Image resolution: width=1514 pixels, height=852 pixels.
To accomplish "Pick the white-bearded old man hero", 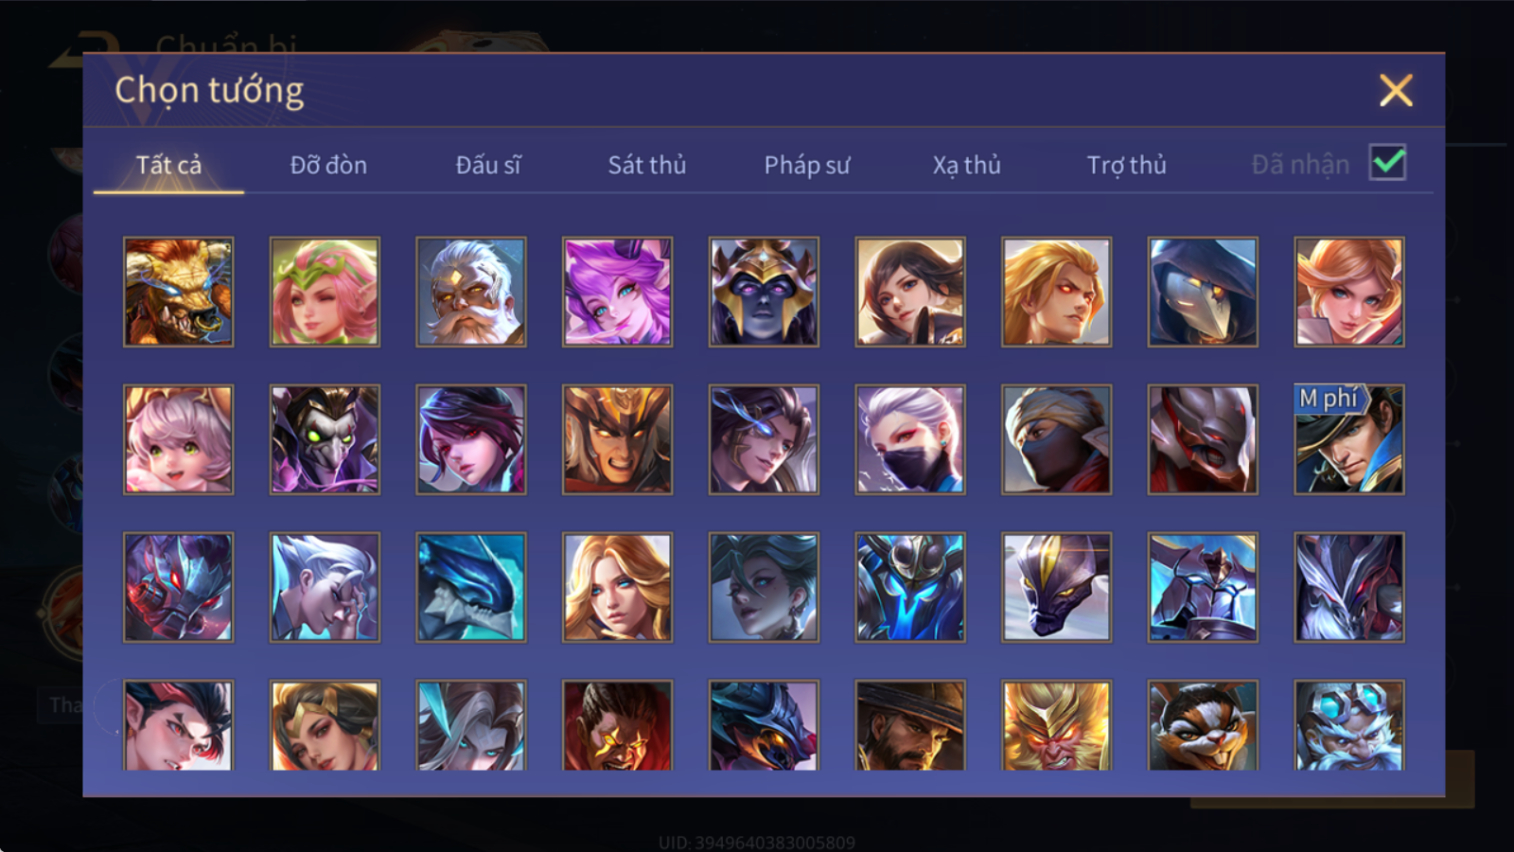I will tap(471, 292).
